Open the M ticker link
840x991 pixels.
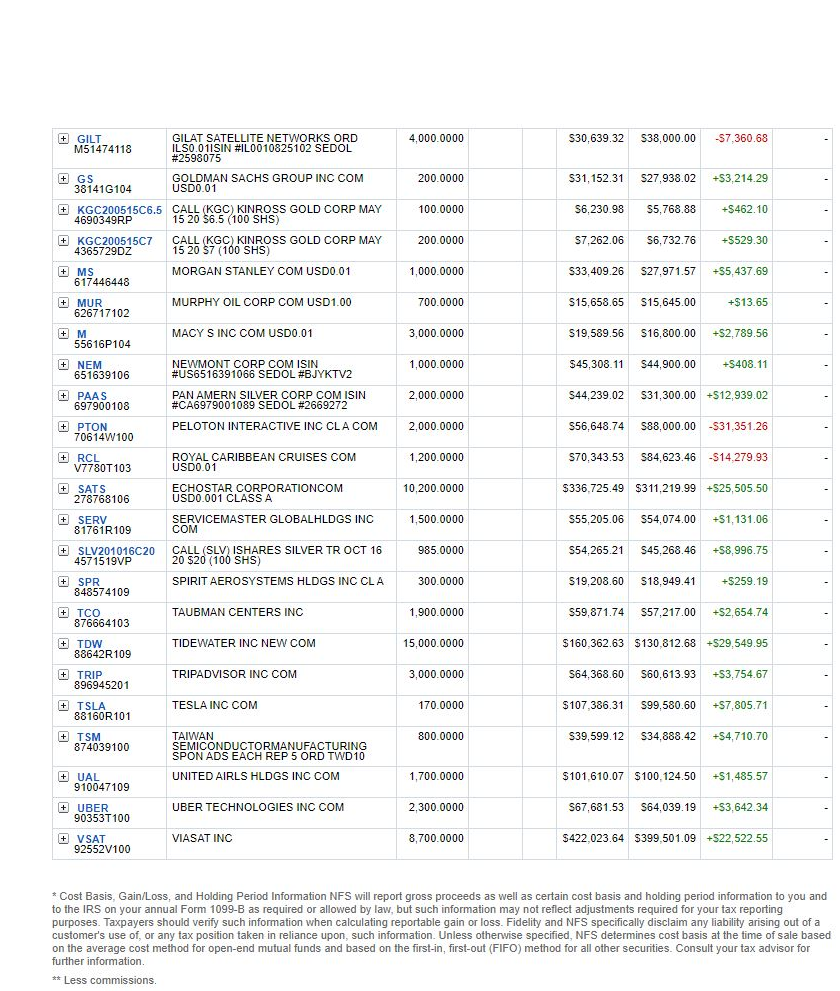coord(82,334)
